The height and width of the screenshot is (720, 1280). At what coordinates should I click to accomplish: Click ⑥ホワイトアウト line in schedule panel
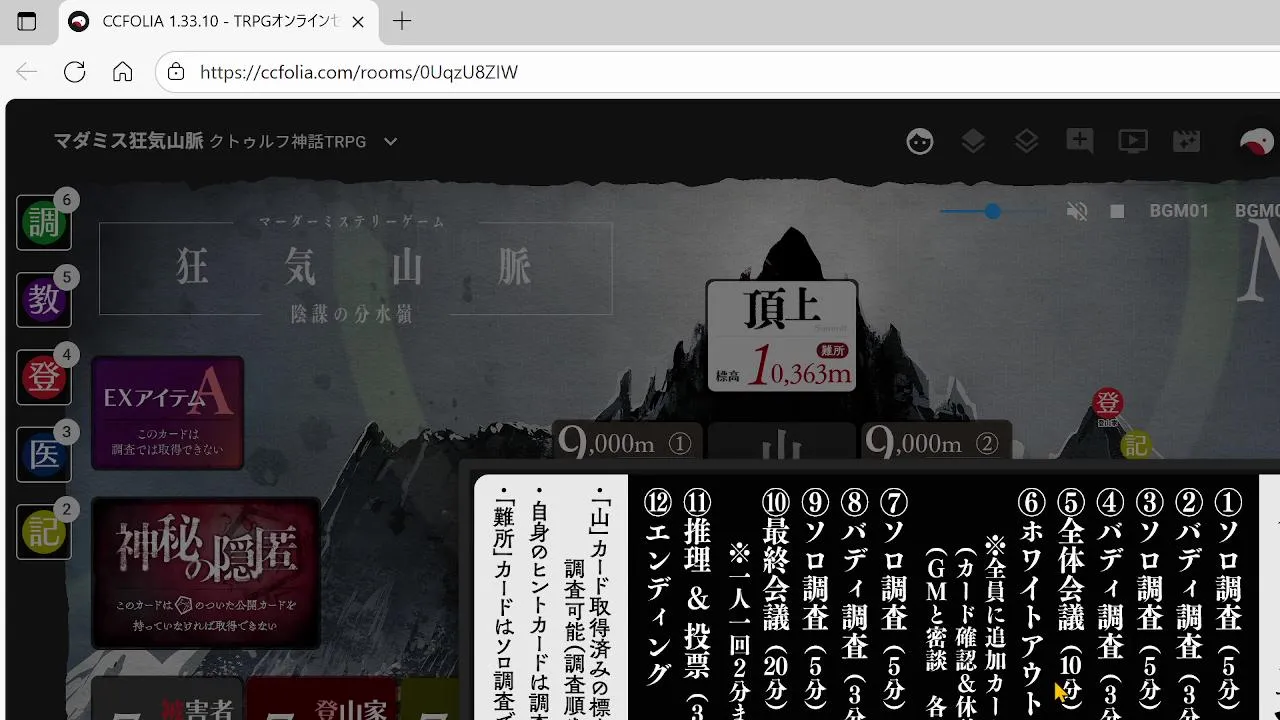pos(1032,603)
